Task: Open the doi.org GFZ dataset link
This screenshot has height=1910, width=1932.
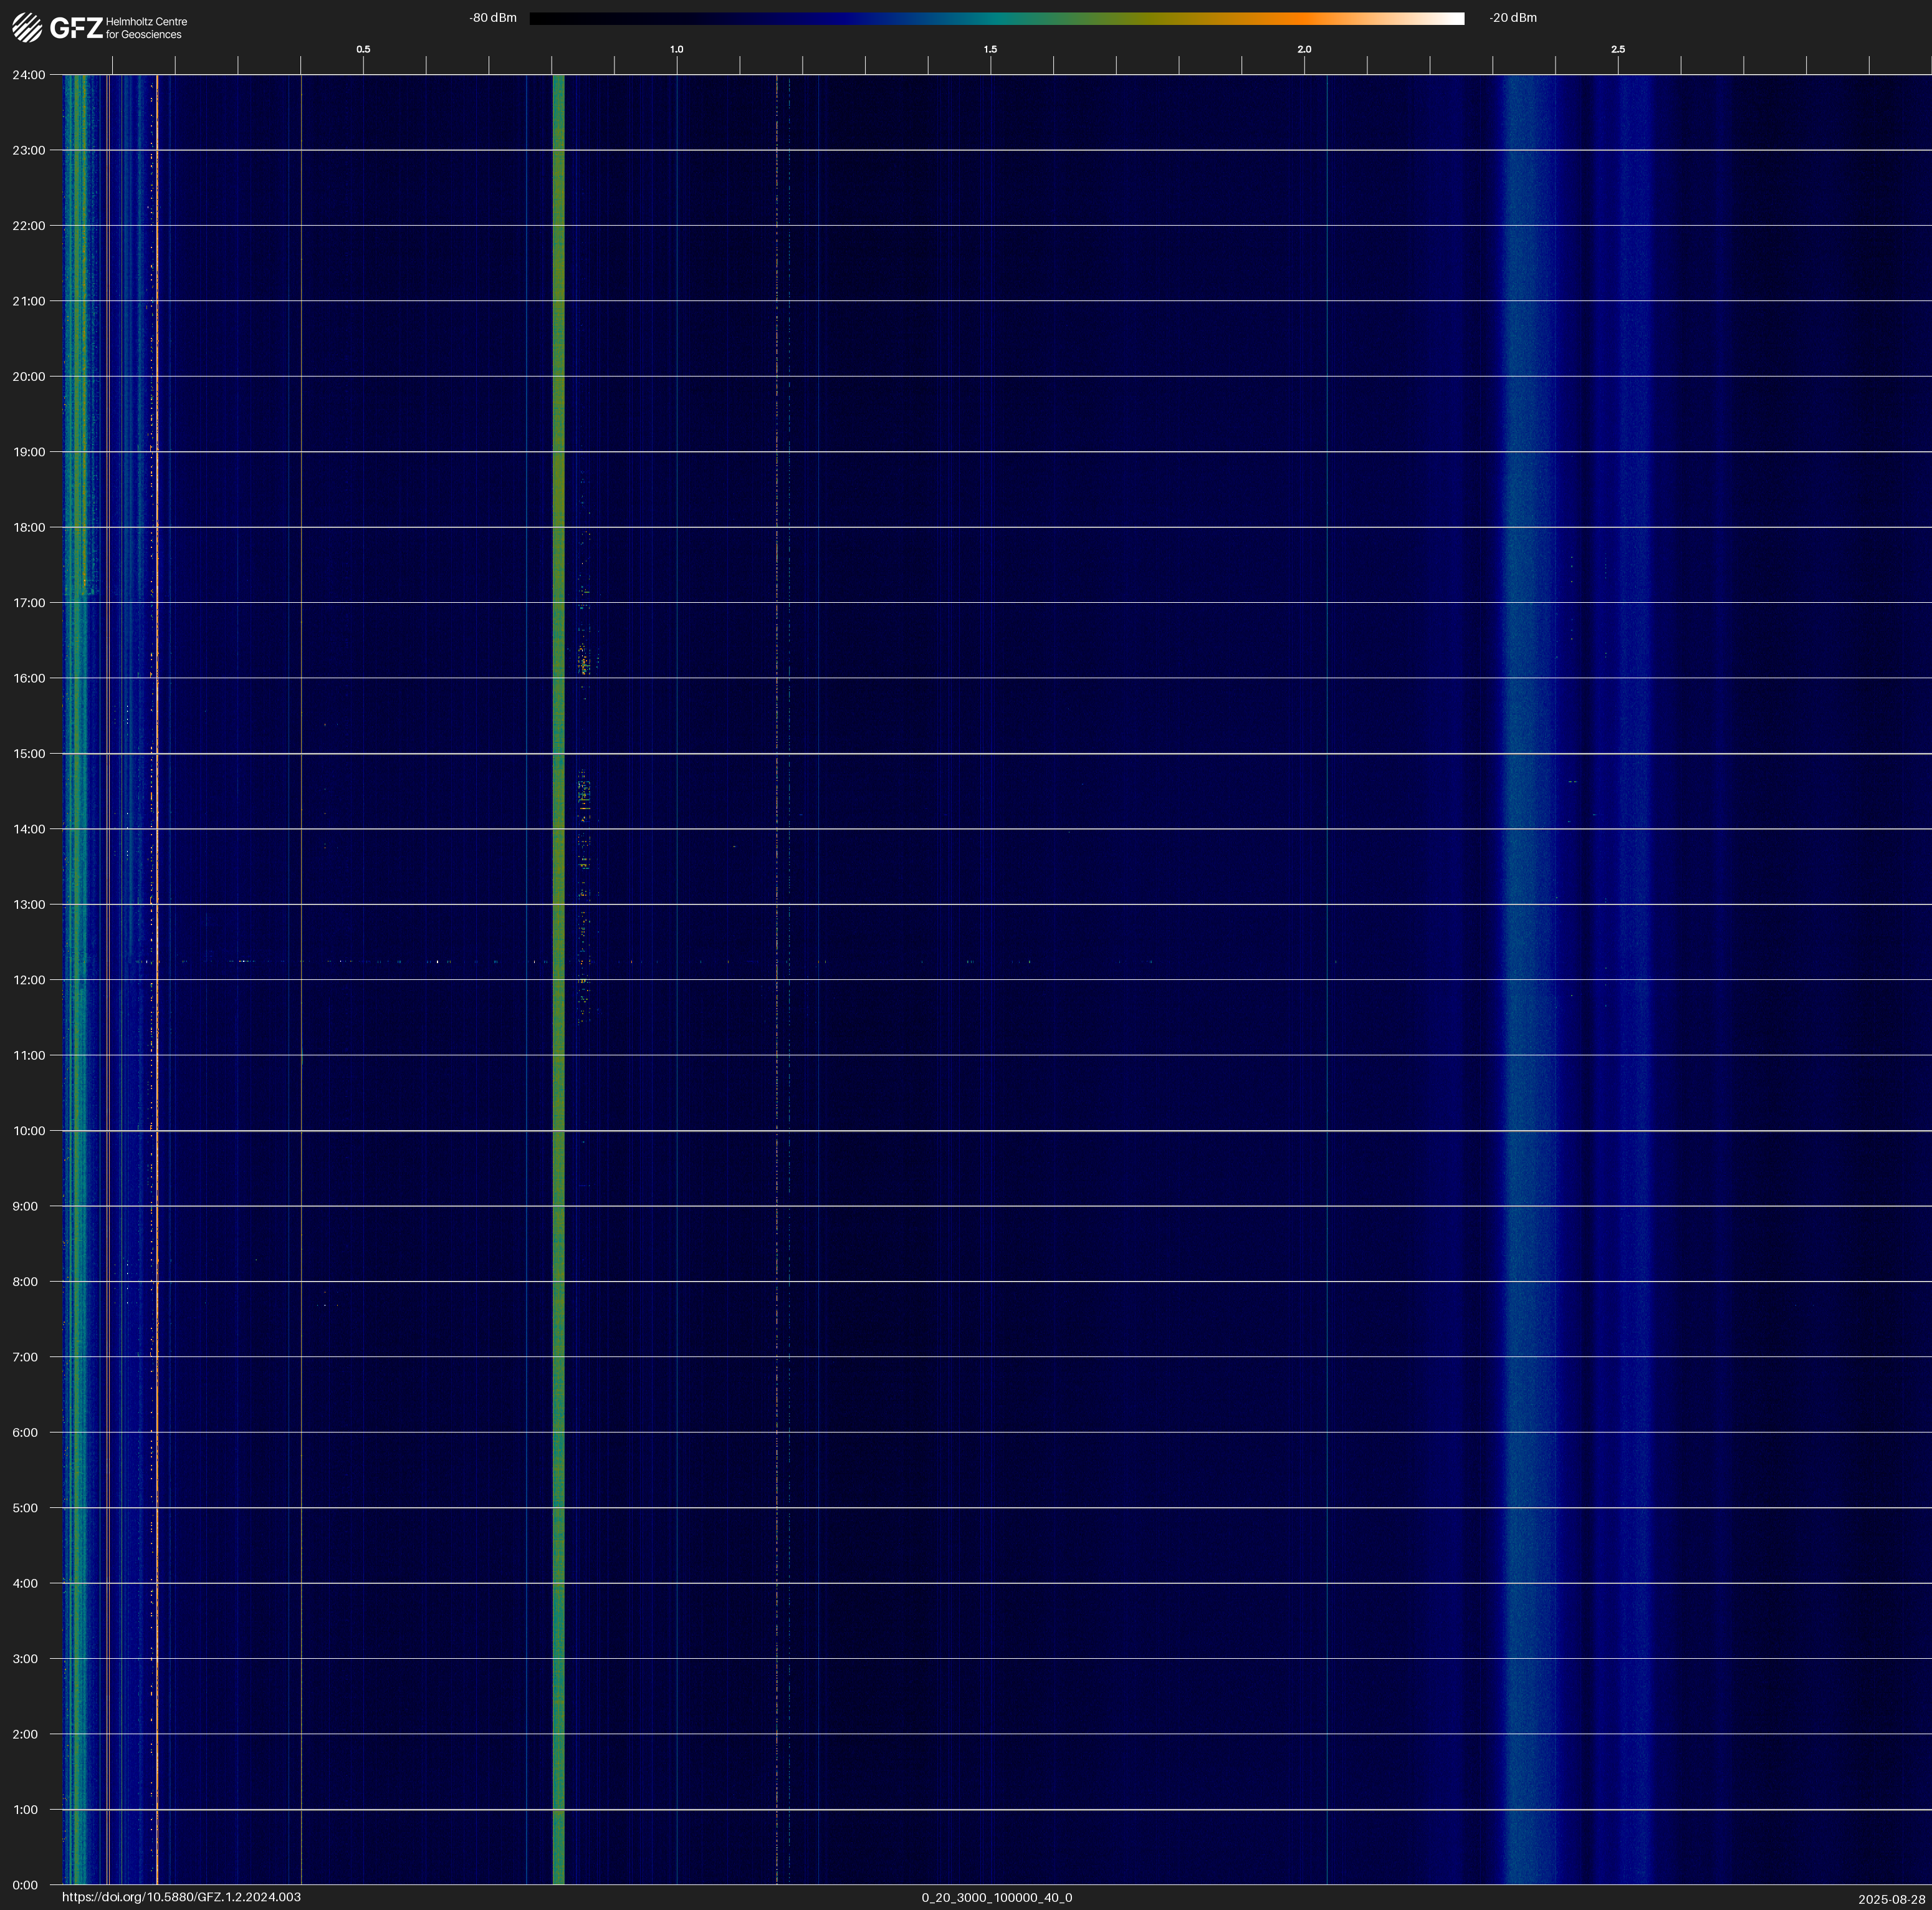Action: point(181,1897)
